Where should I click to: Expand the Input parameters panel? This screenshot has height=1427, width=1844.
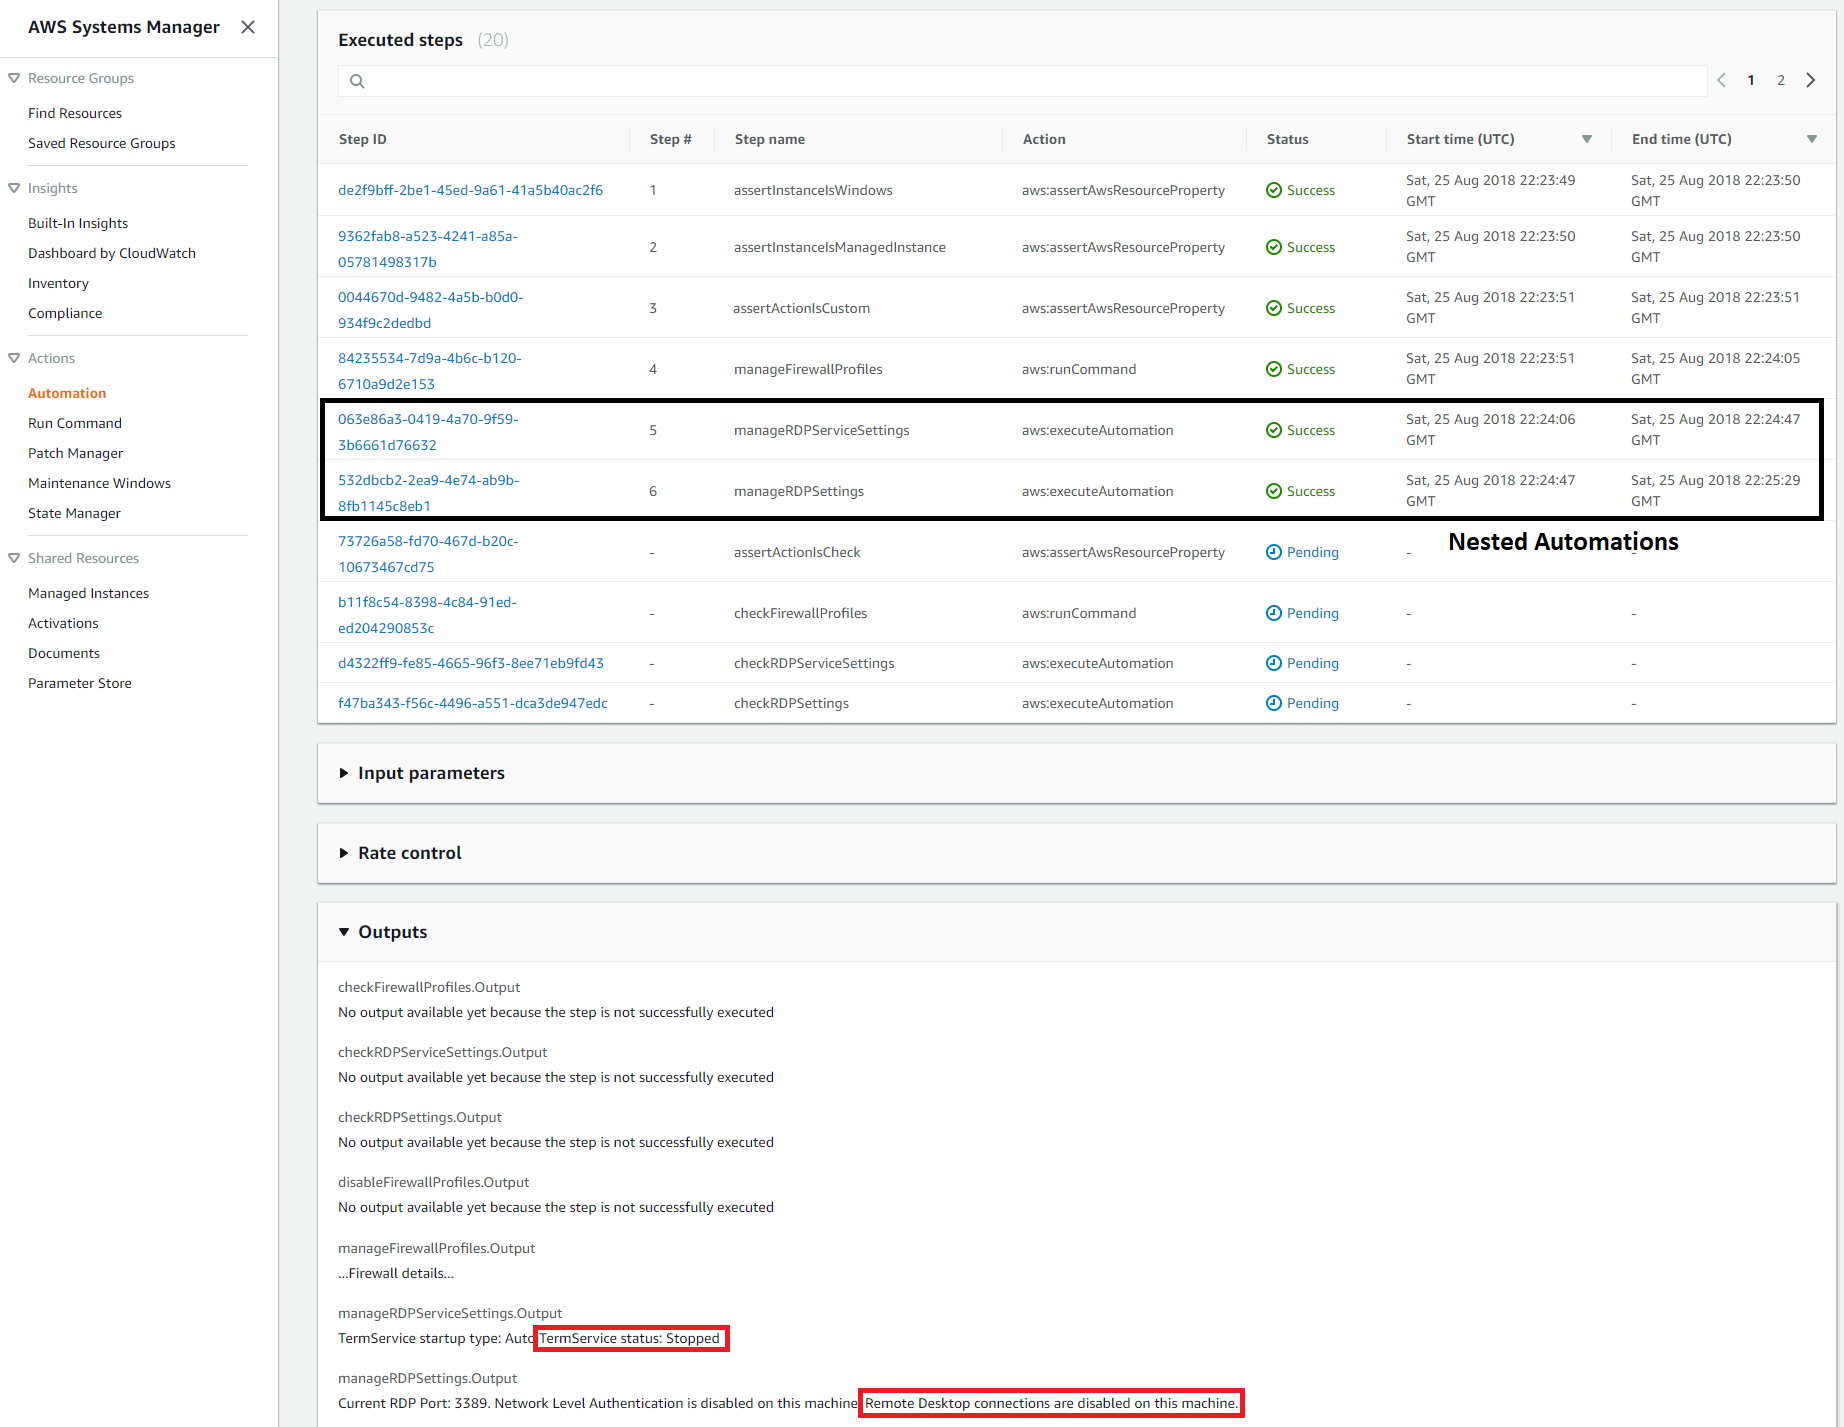[344, 773]
